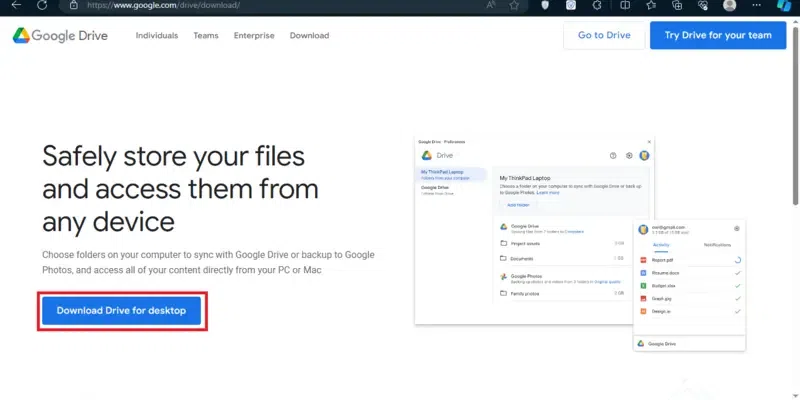
Task: Open the Individuals nav item
Action: coord(157,36)
